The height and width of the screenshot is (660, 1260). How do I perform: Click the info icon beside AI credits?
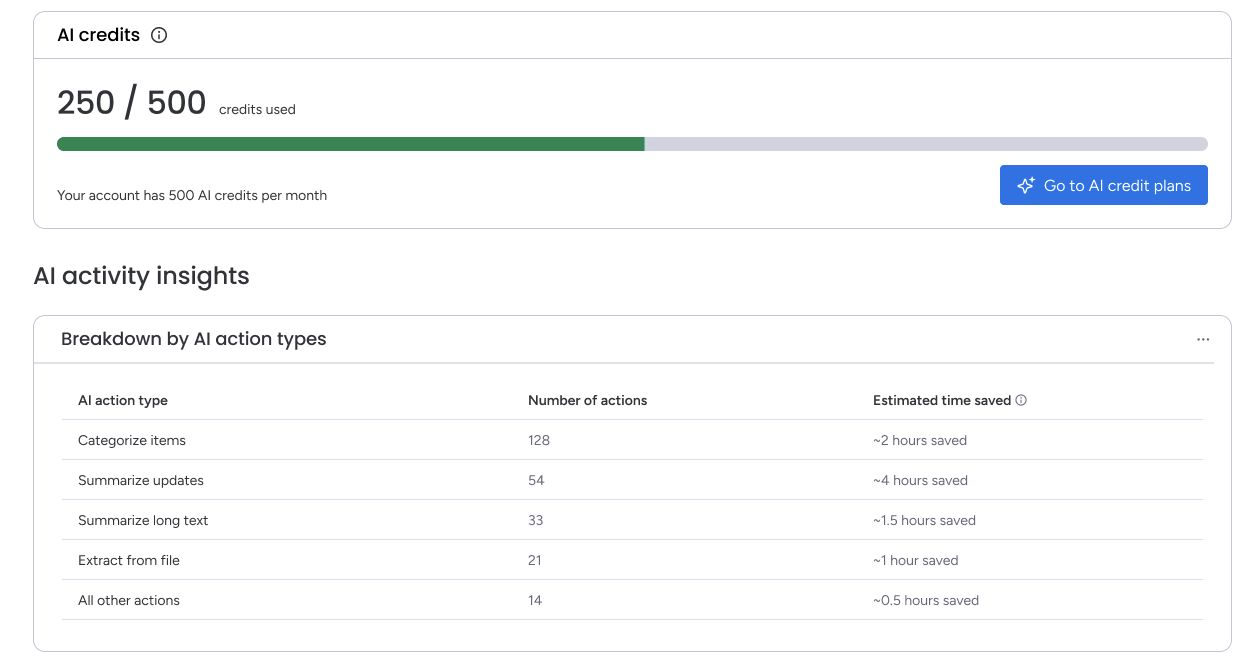(x=159, y=35)
